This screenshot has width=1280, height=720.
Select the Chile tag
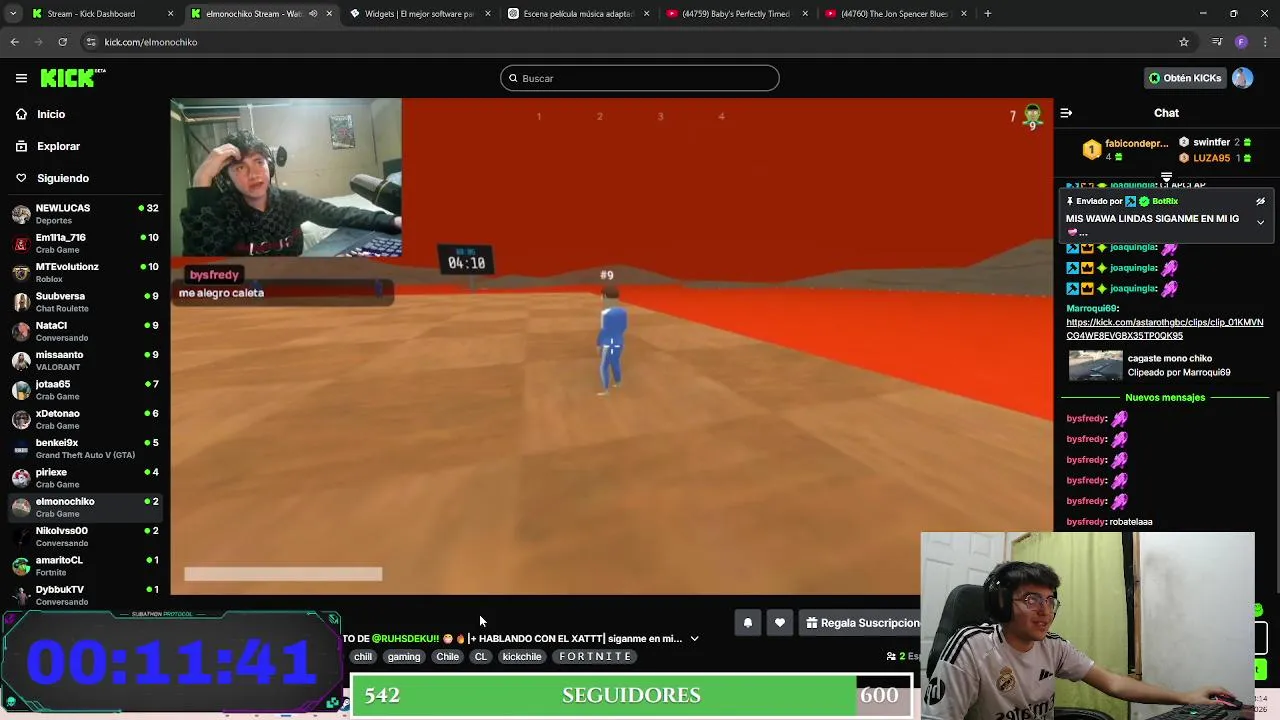[447, 657]
